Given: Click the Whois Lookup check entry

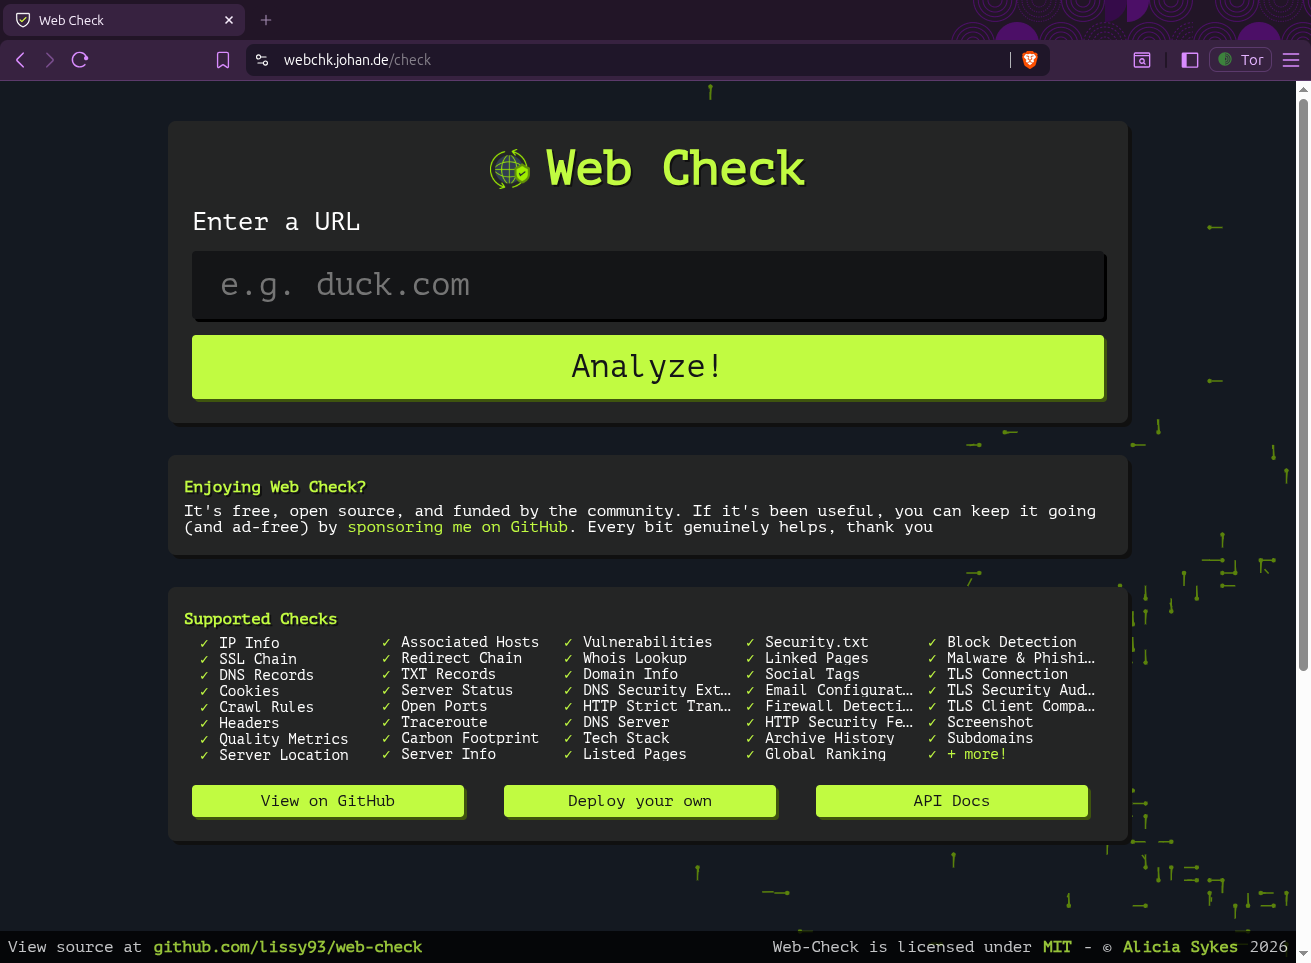Looking at the screenshot, I should click(x=635, y=658).
